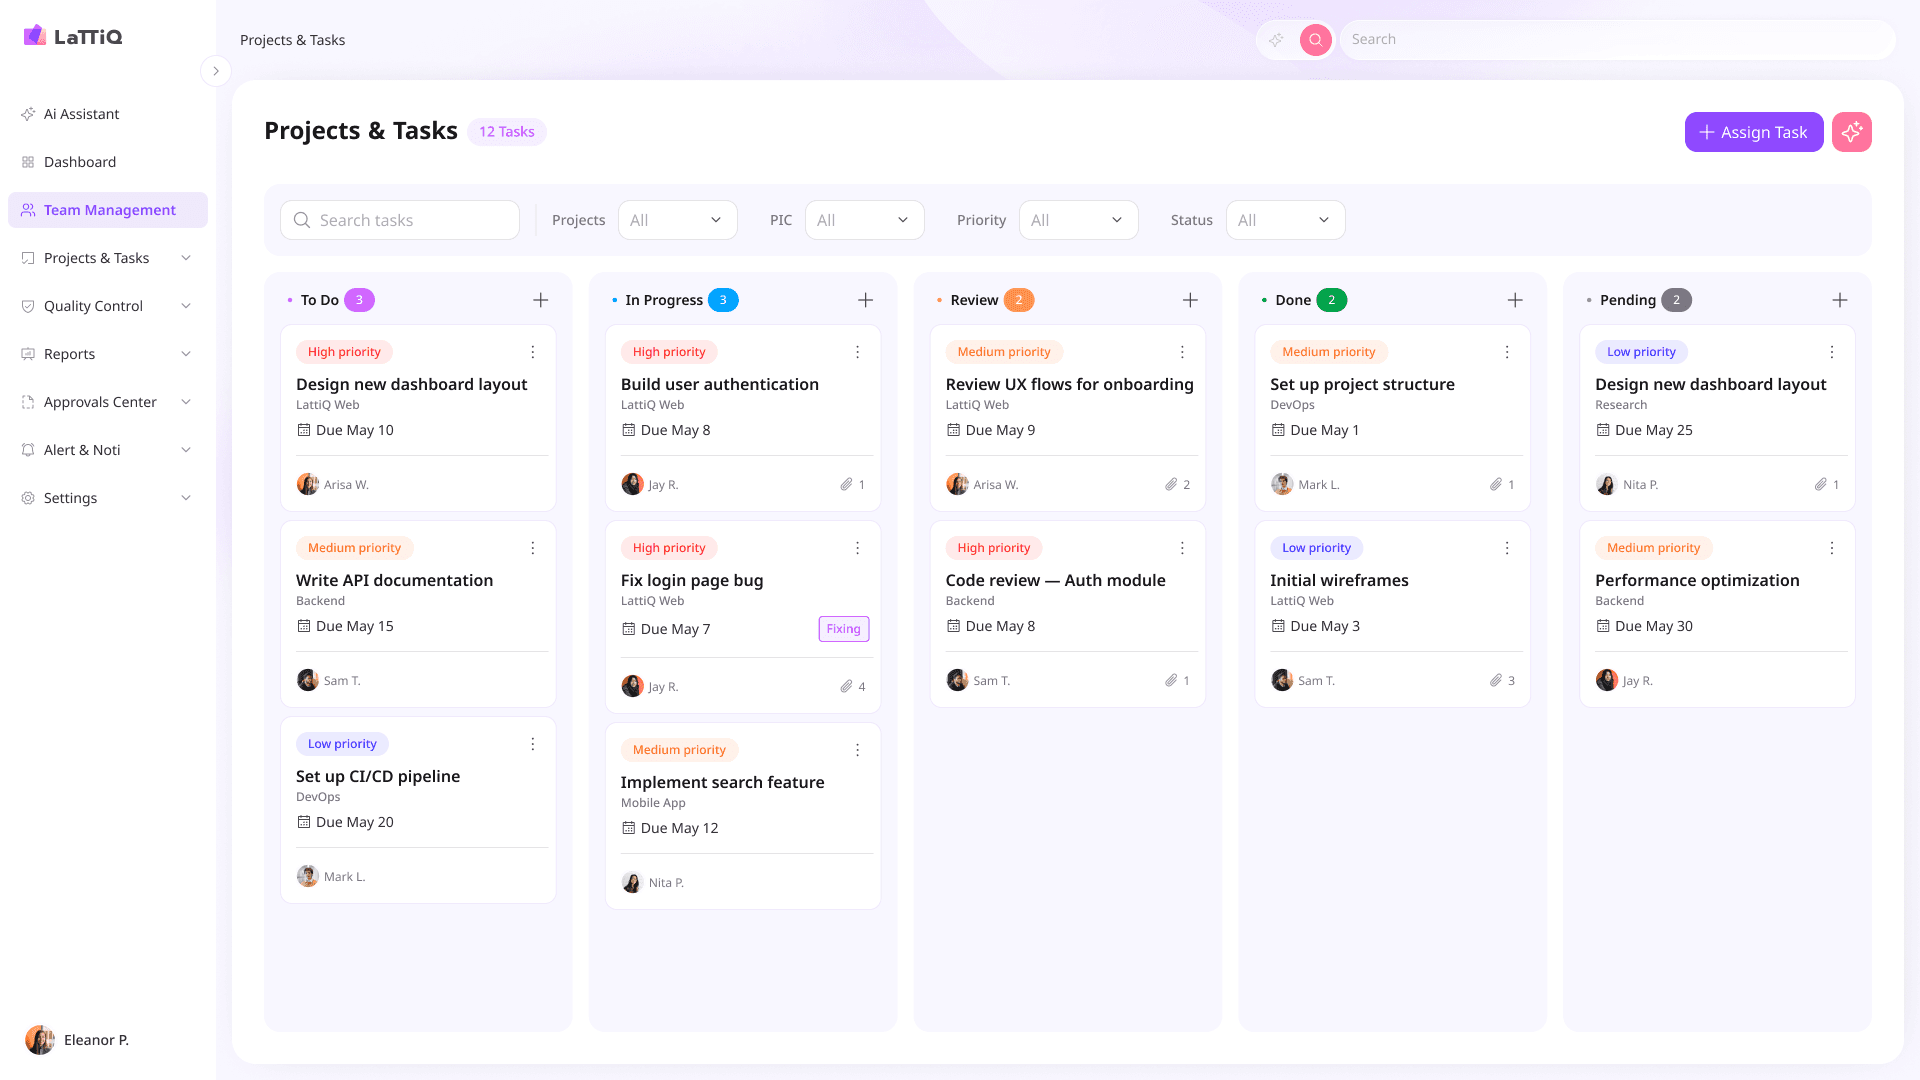Open options for Write API documentation card
1920x1080 pixels.
click(x=533, y=548)
